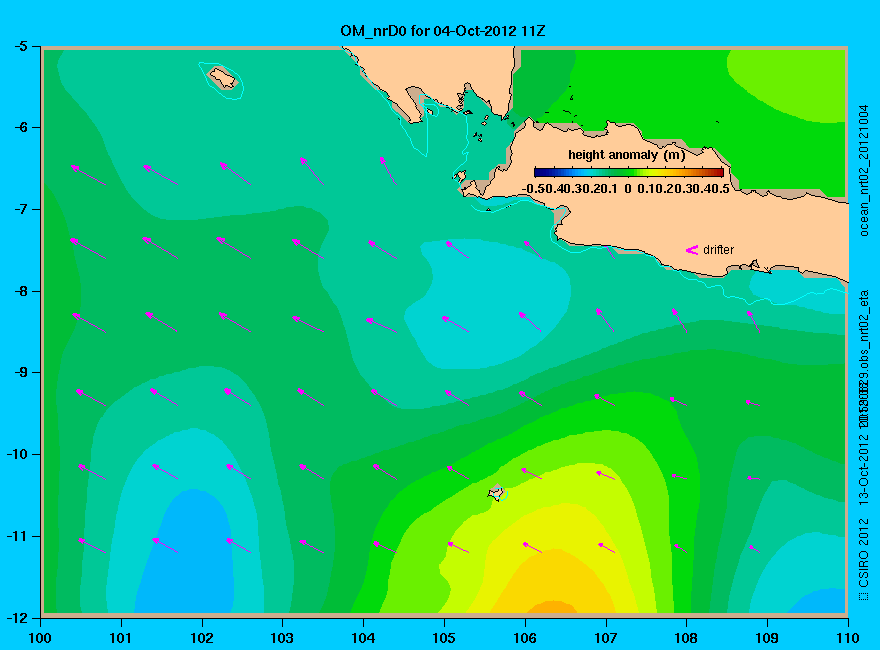Image resolution: width=880 pixels, height=650 pixels.
Task: Click the y-axis label "-11"
Action: click(17, 536)
